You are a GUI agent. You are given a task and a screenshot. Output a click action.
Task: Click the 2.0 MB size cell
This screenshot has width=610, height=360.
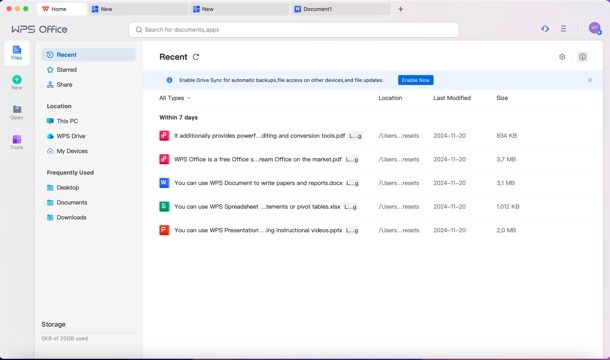506,230
